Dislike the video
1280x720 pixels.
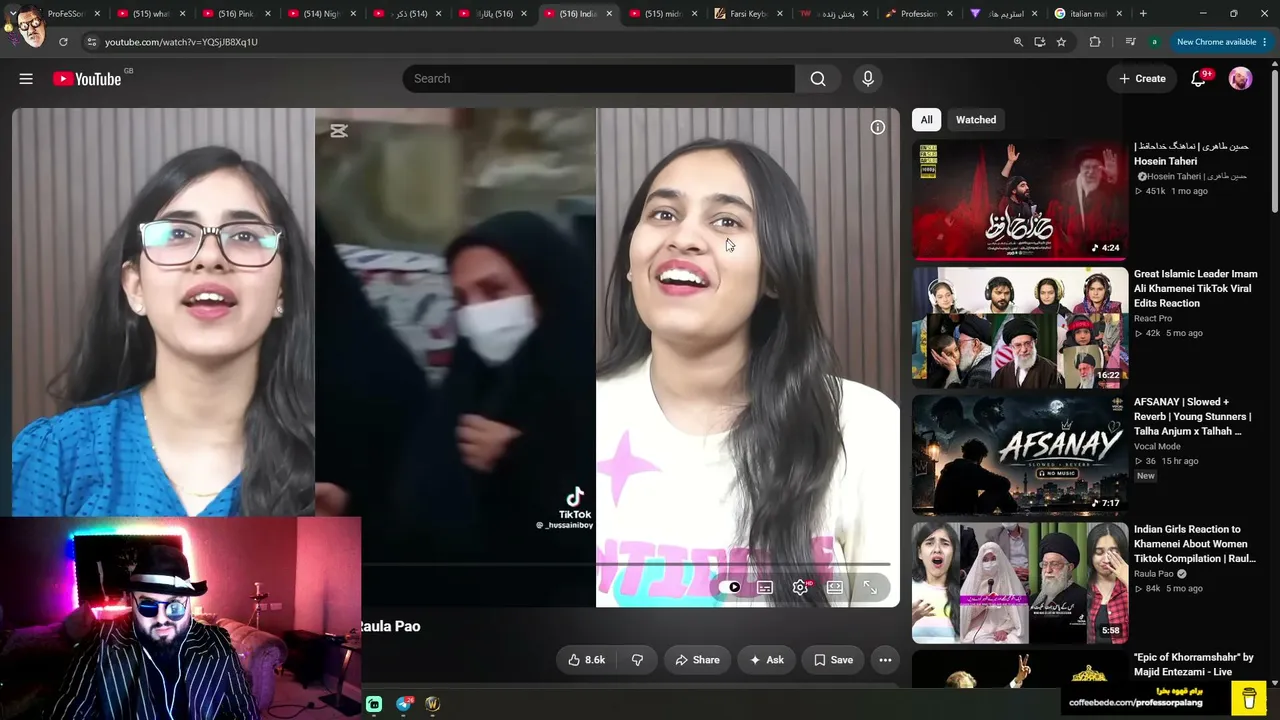pyautogui.click(x=637, y=660)
